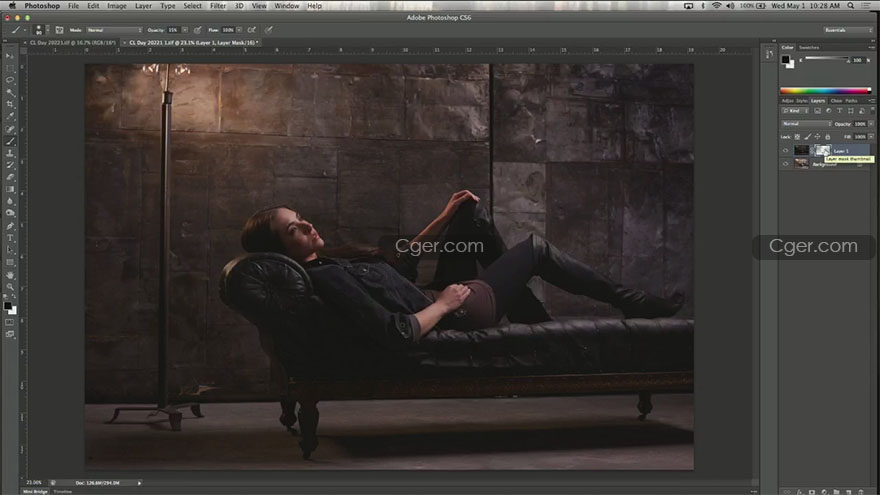Click the Background layer thumbnail
Image resolution: width=880 pixels, height=495 pixels.
[x=801, y=163]
